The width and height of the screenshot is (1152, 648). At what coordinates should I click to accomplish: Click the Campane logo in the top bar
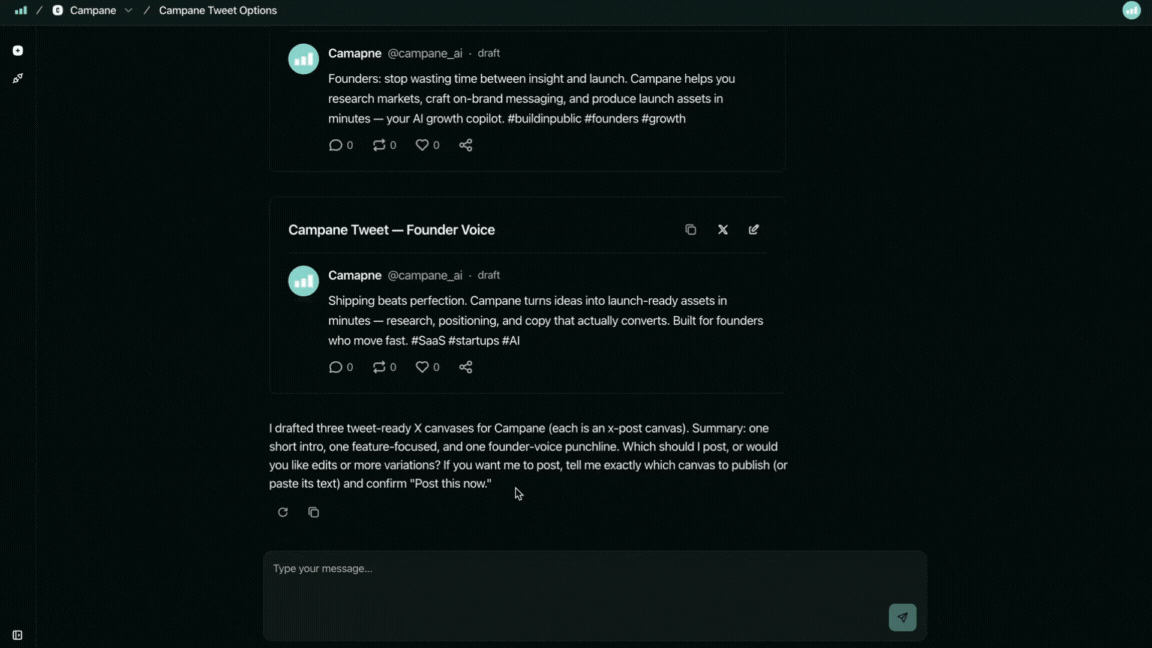(21, 11)
